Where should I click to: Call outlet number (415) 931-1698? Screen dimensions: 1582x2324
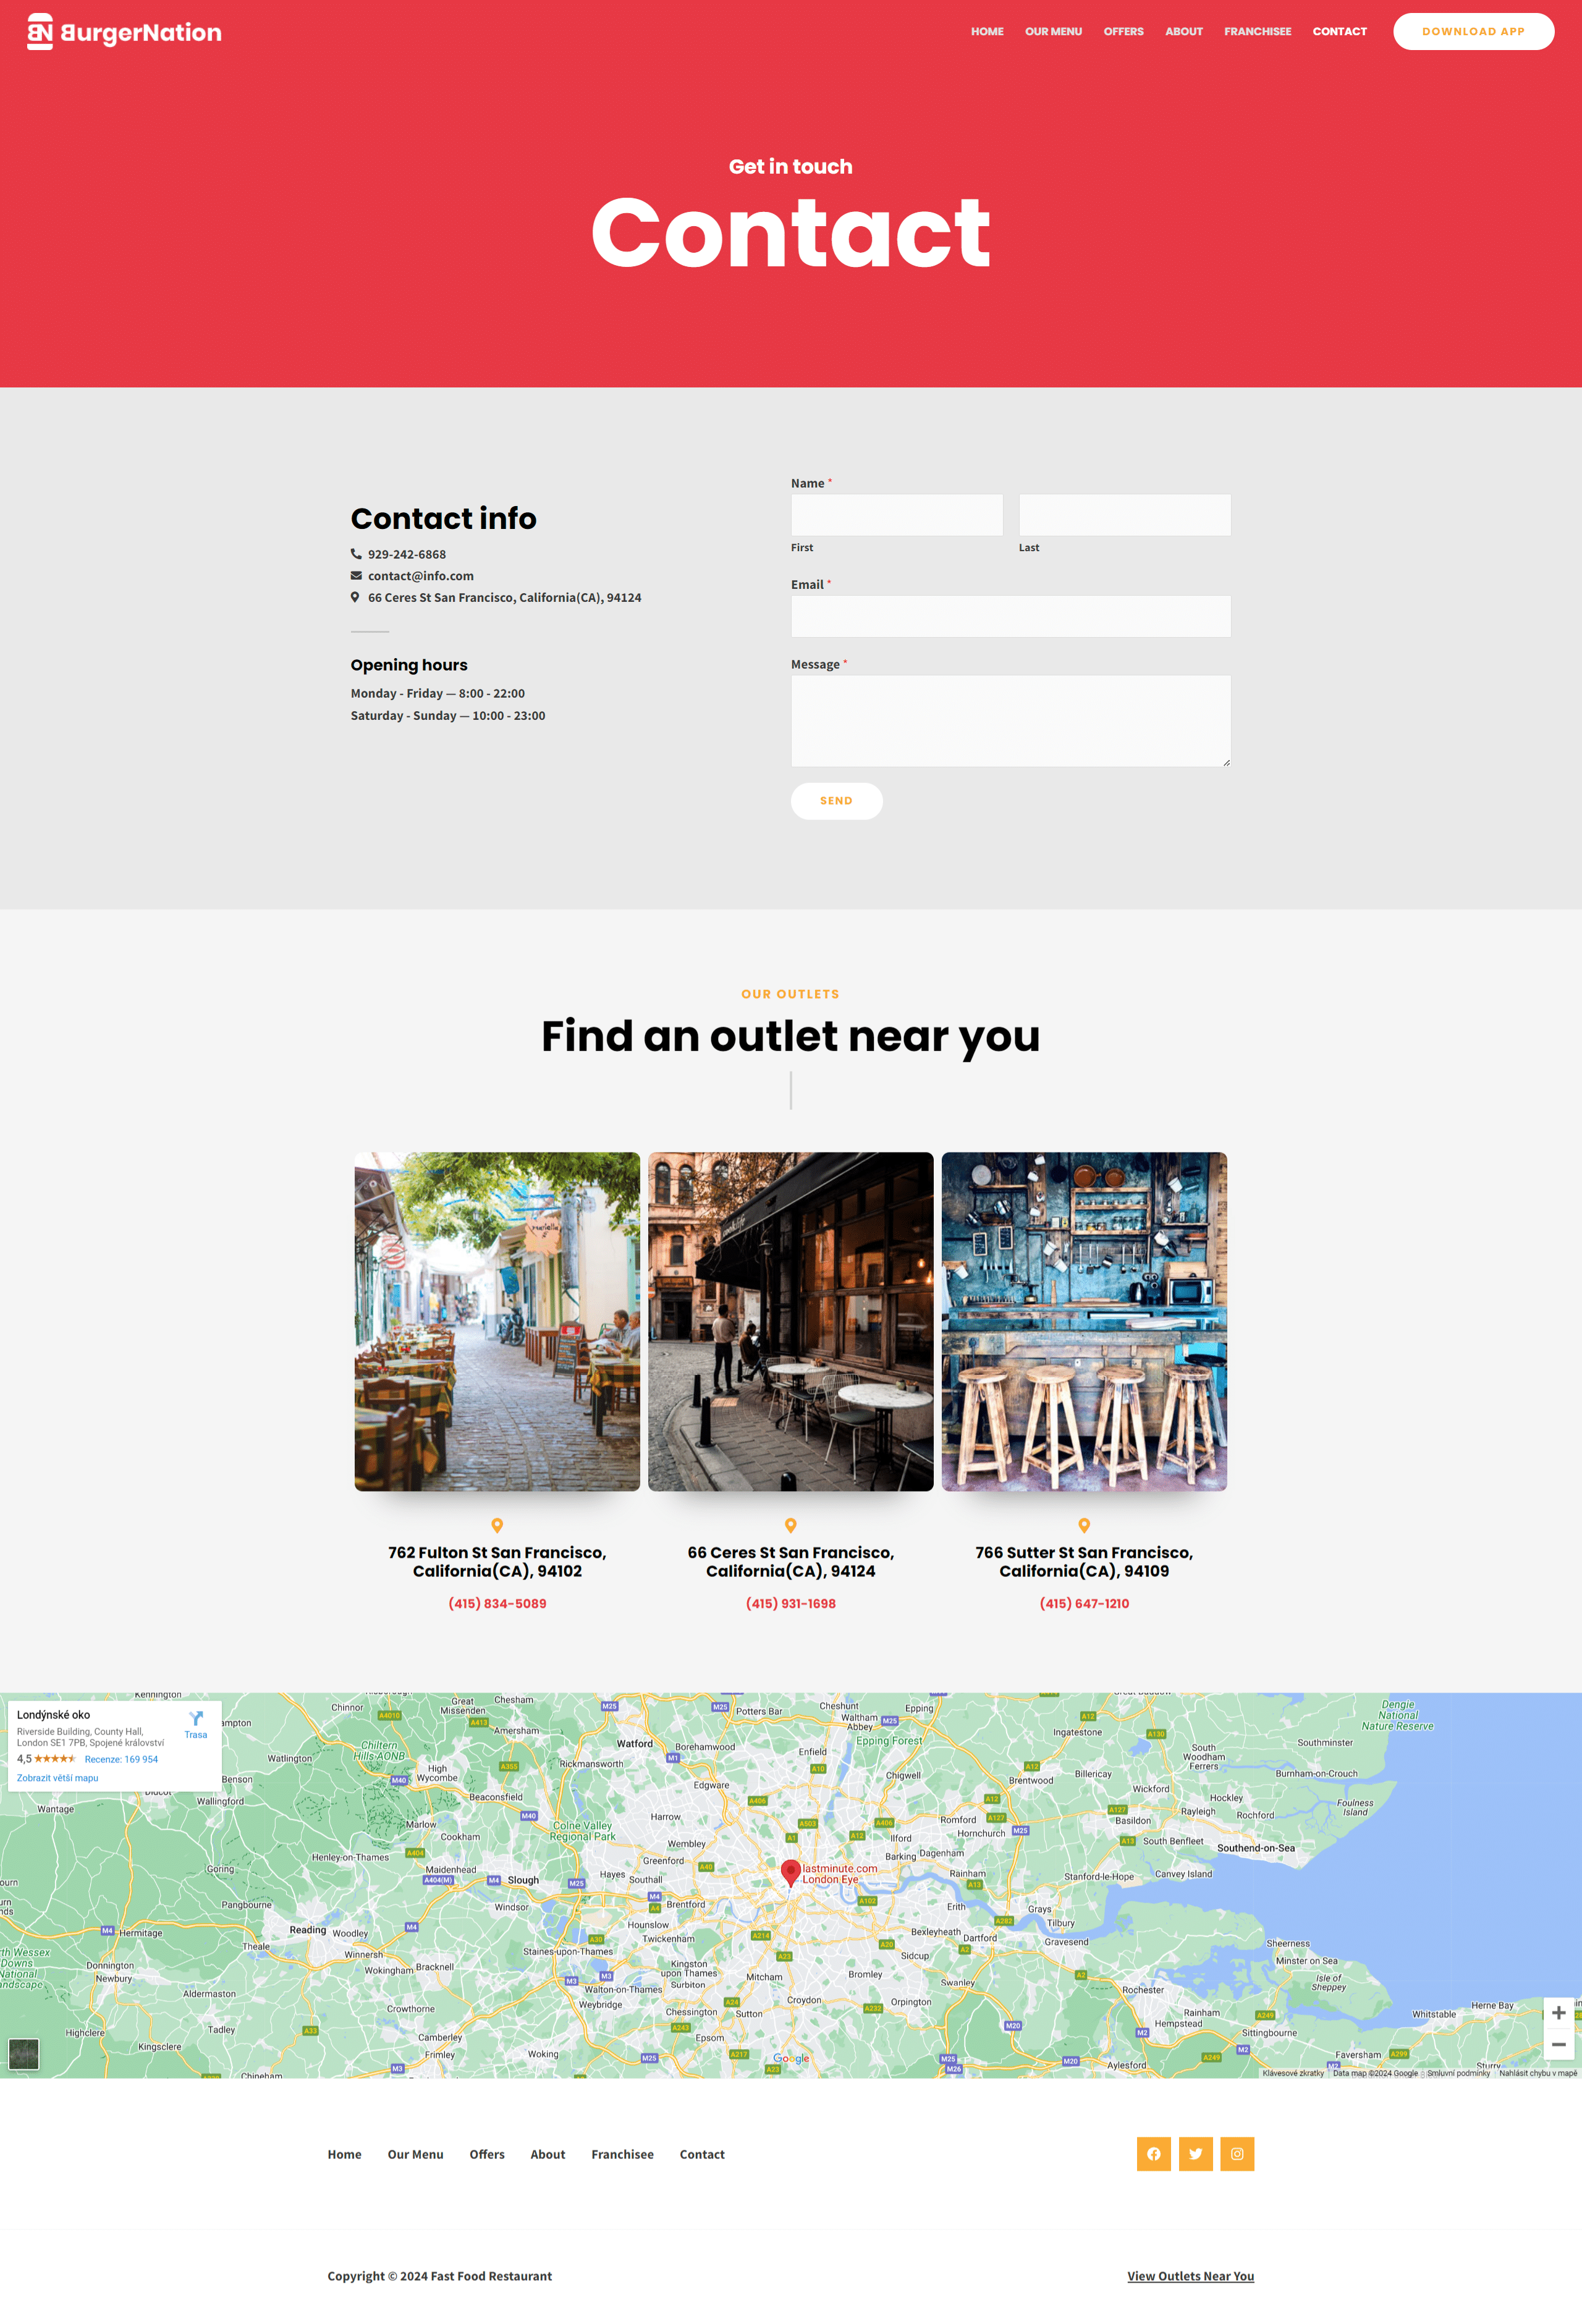[x=791, y=1603]
